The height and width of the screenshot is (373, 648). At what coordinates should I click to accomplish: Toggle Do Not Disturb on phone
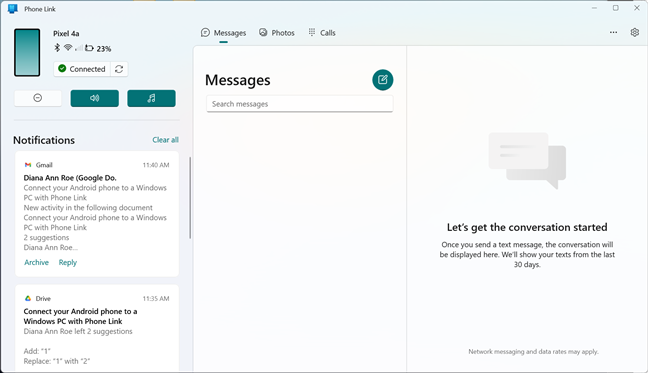38,98
